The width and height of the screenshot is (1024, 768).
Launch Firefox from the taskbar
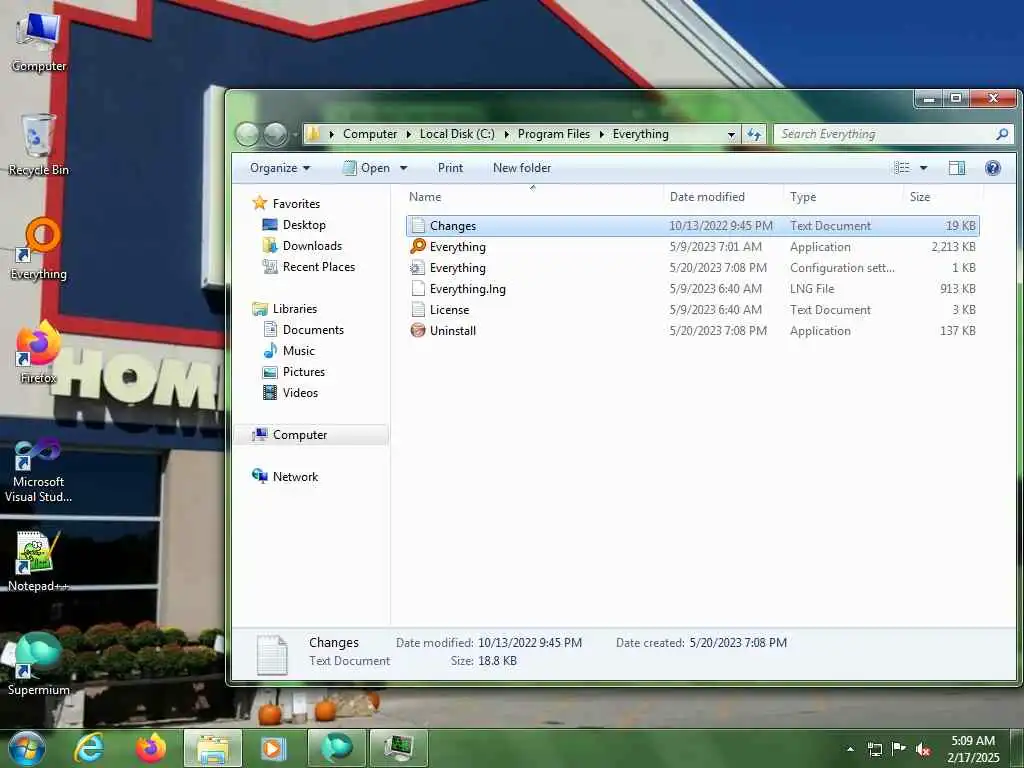click(x=151, y=748)
